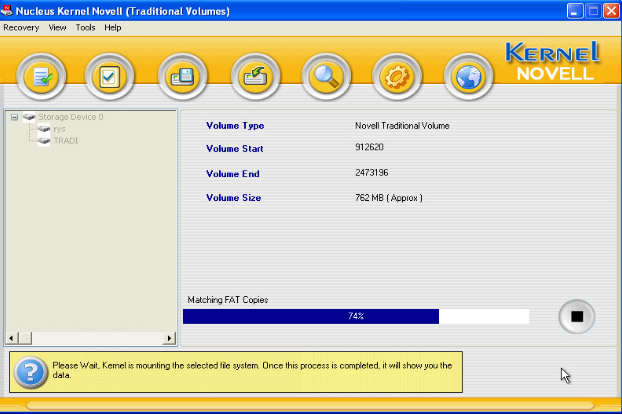Click the TRADI volume drive icon
The height and width of the screenshot is (414, 622).
[x=44, y=141]
